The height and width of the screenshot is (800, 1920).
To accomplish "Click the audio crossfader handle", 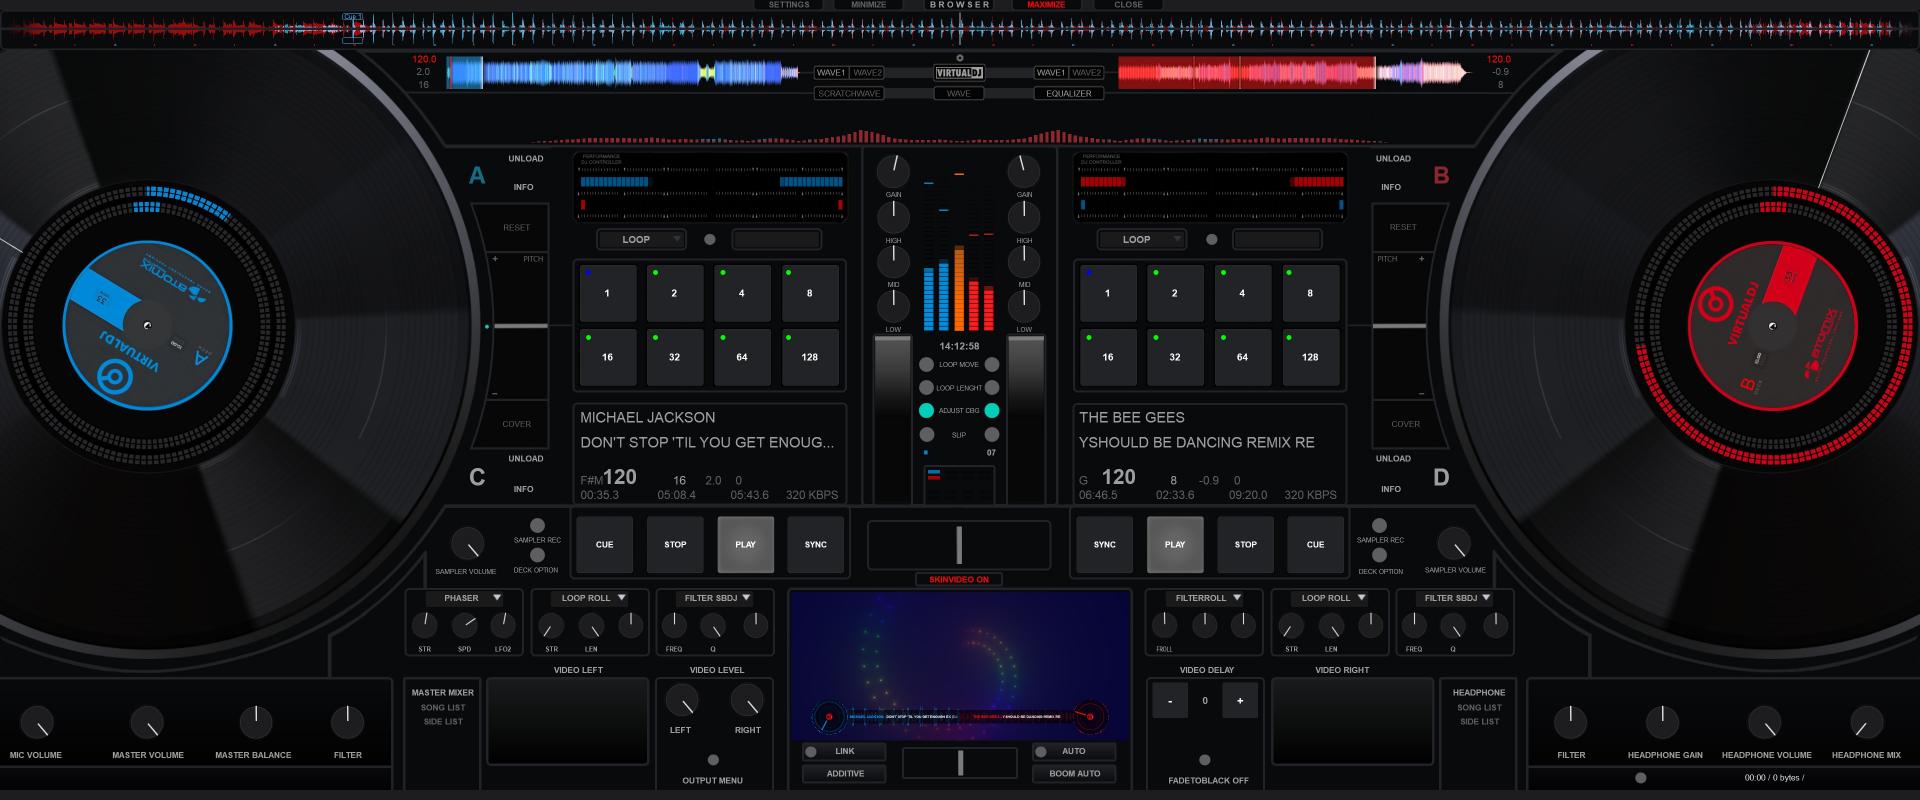I will tap(959, 545).
